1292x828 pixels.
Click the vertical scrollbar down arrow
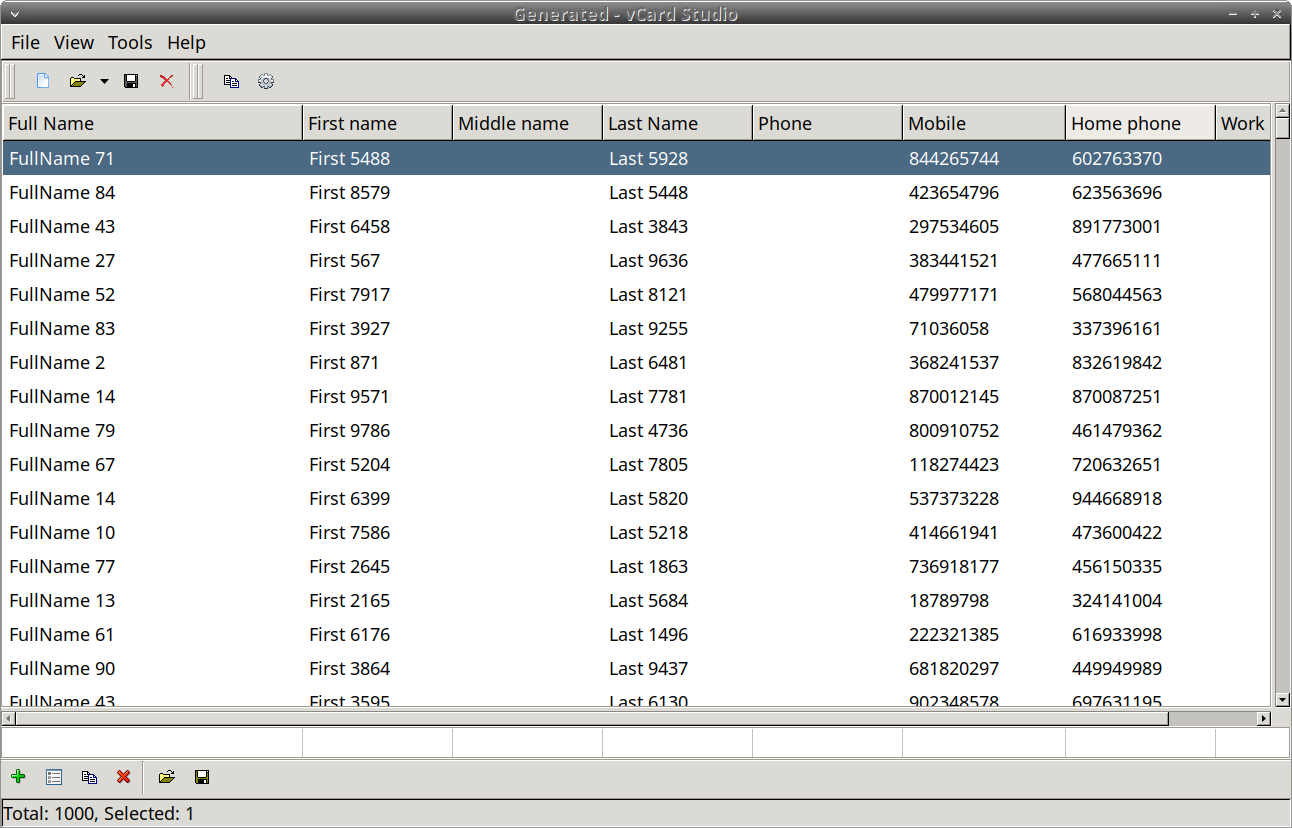click(1282, 700)
